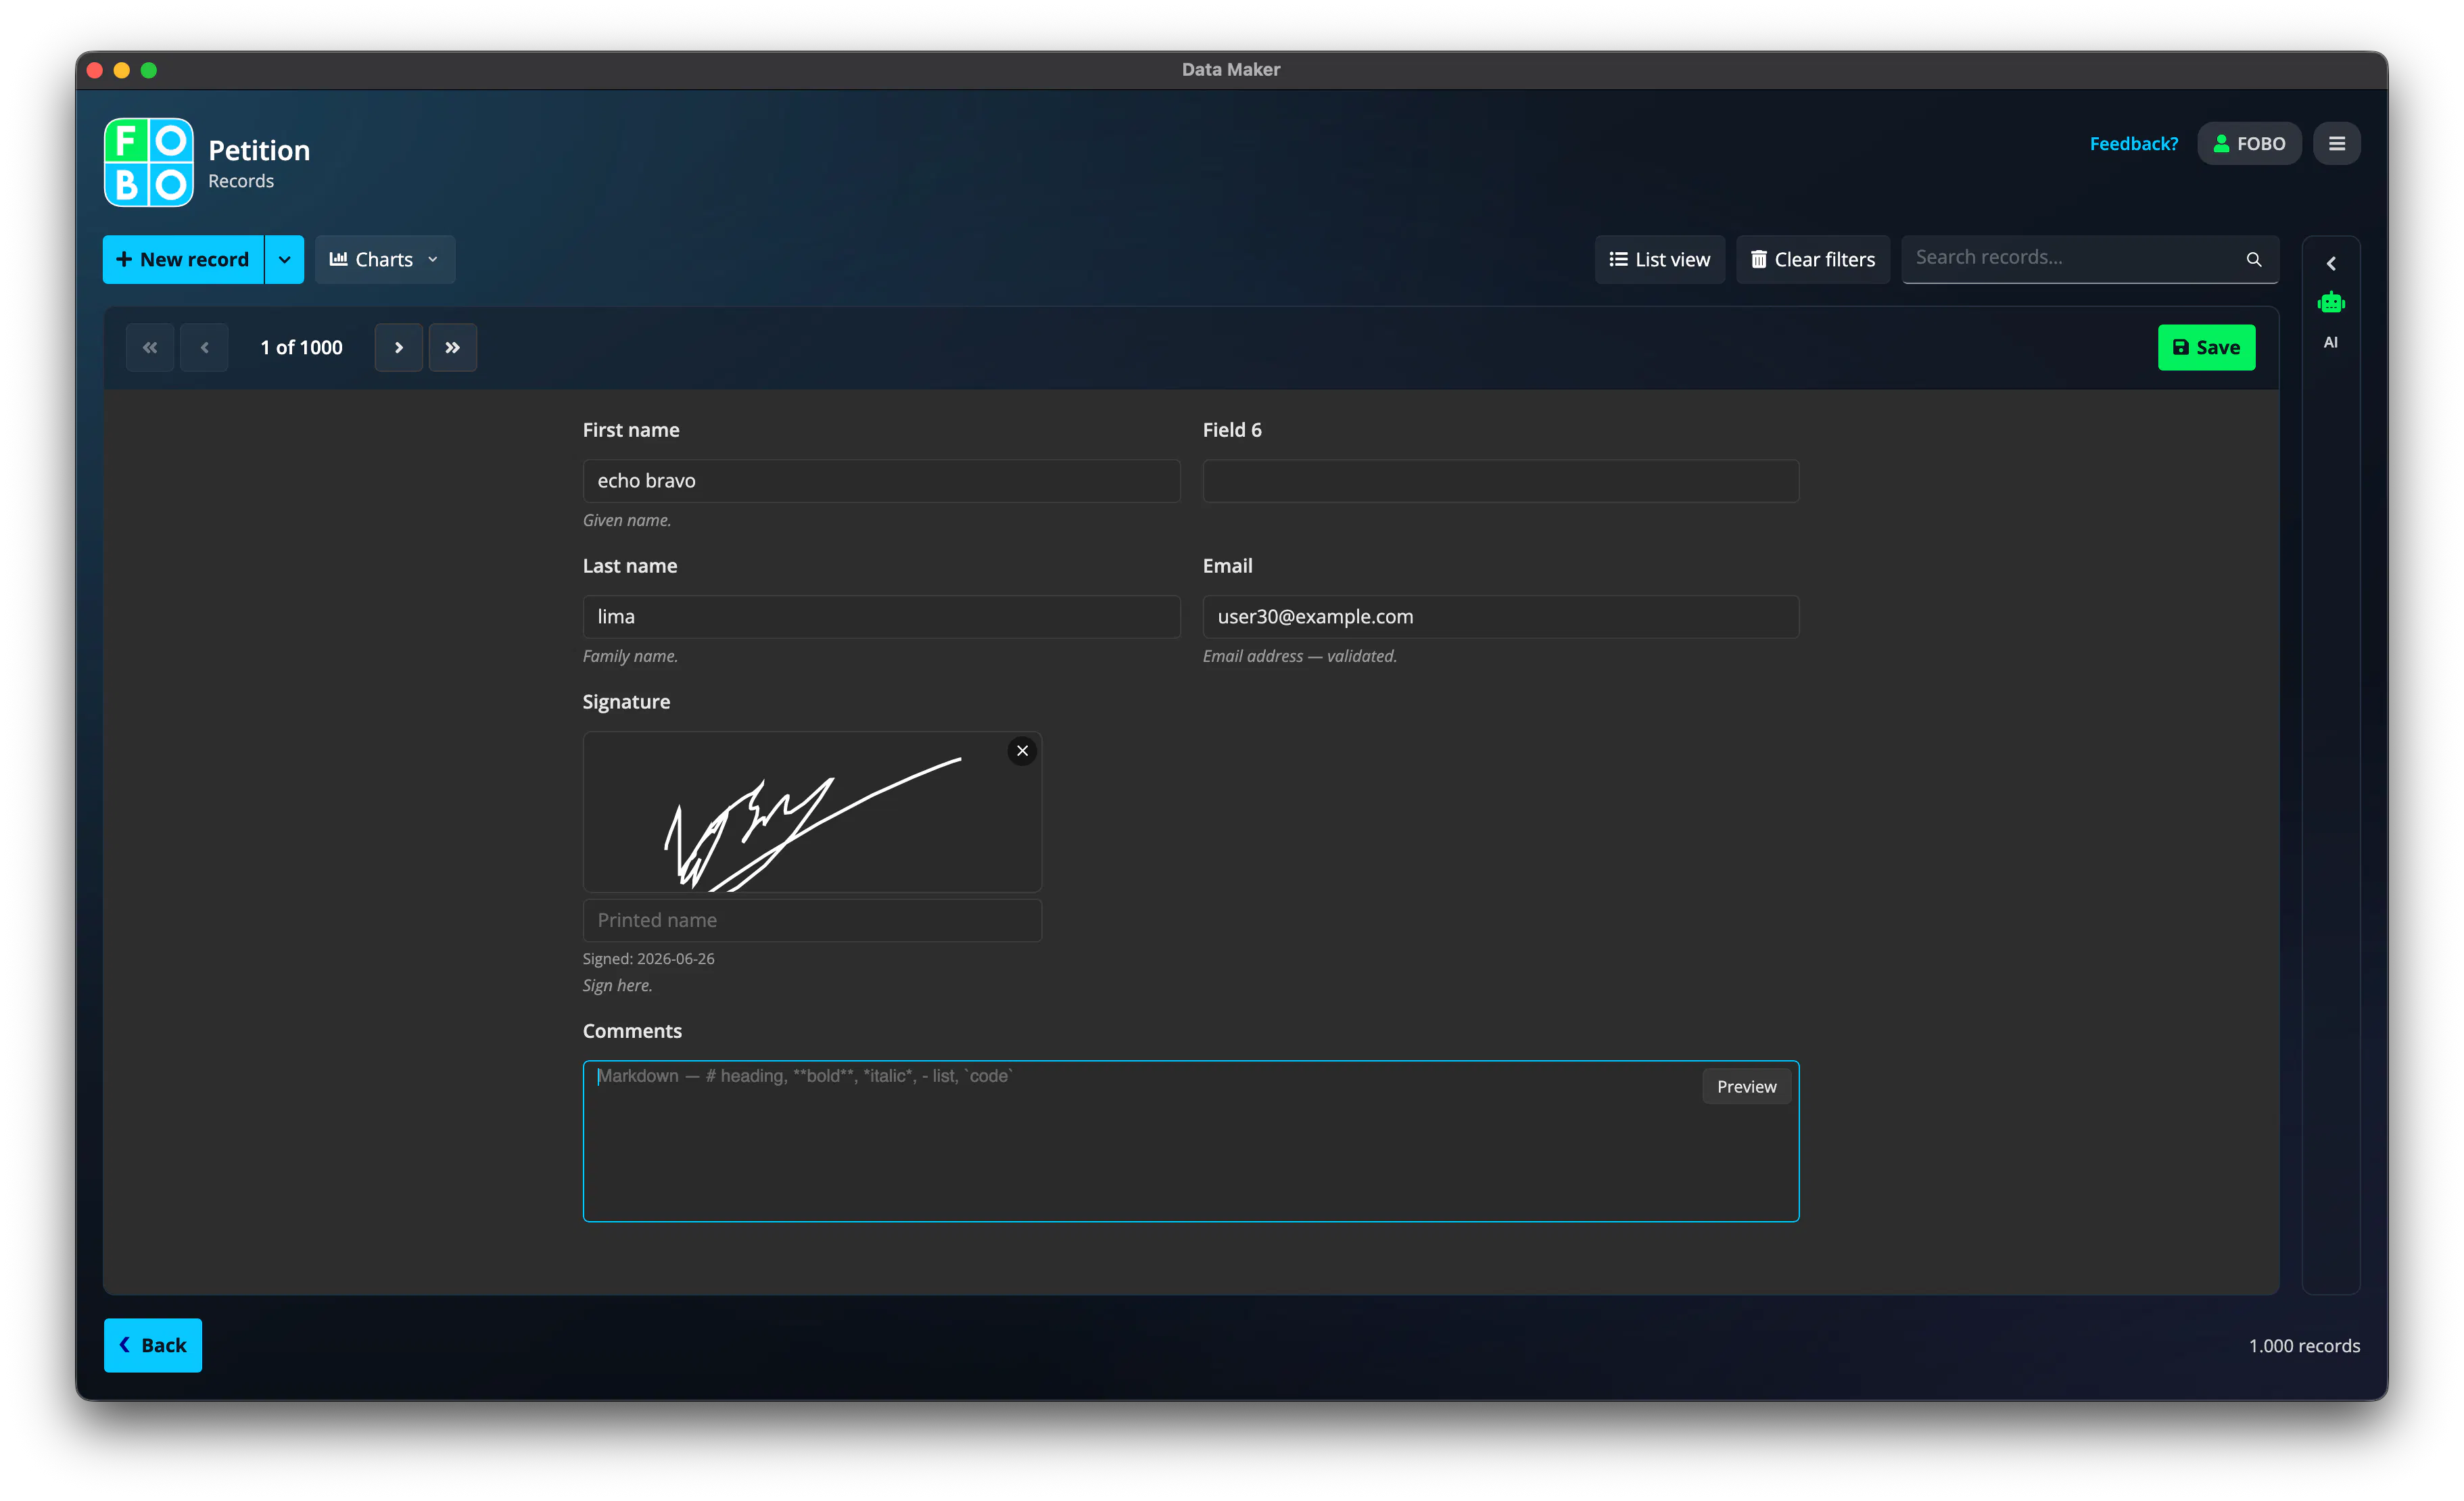
Task: Click the 'Email address — validated.' hint
Action: tap(1299, 656)
